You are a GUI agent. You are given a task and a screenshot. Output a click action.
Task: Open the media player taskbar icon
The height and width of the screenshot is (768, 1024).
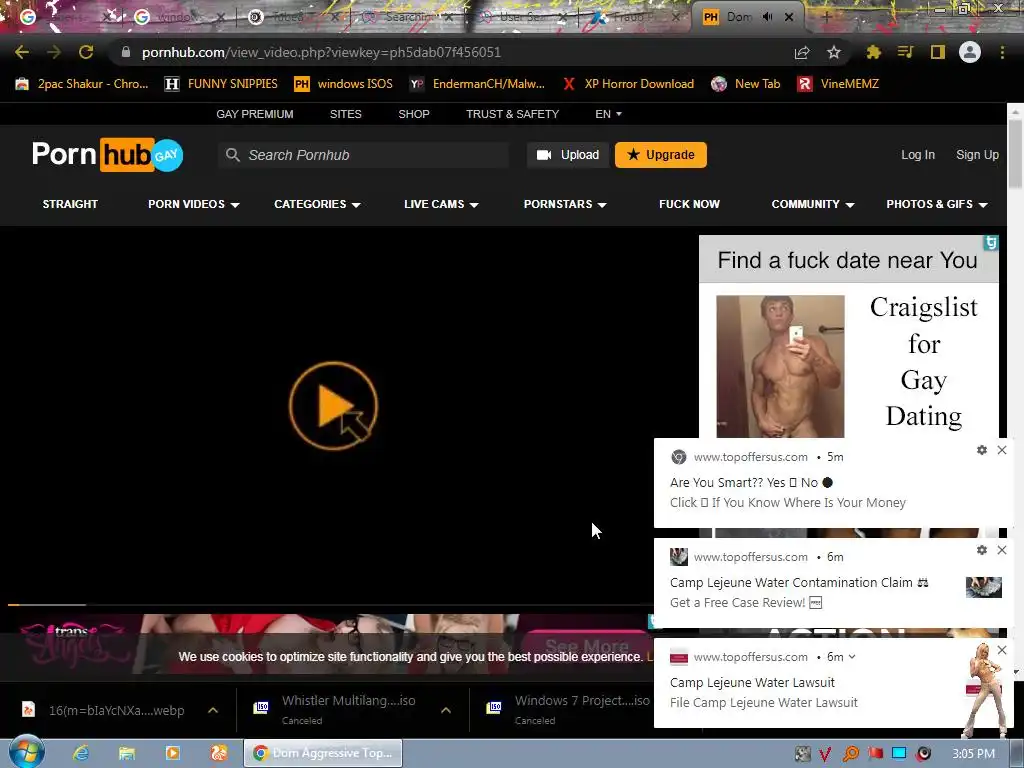click(x=173, y=753)
